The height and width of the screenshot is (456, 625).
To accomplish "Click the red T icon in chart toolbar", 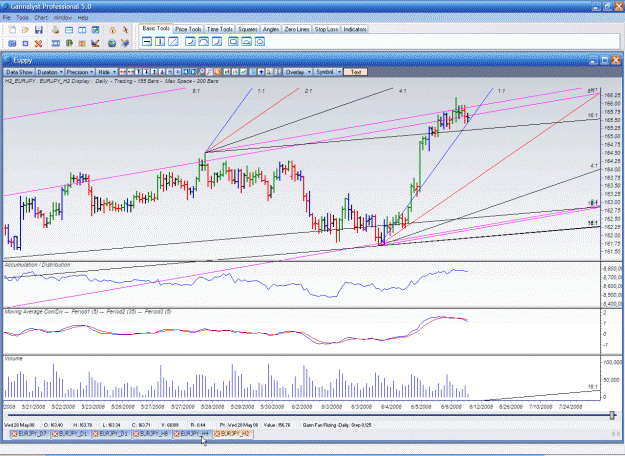I will coord(138,72).
